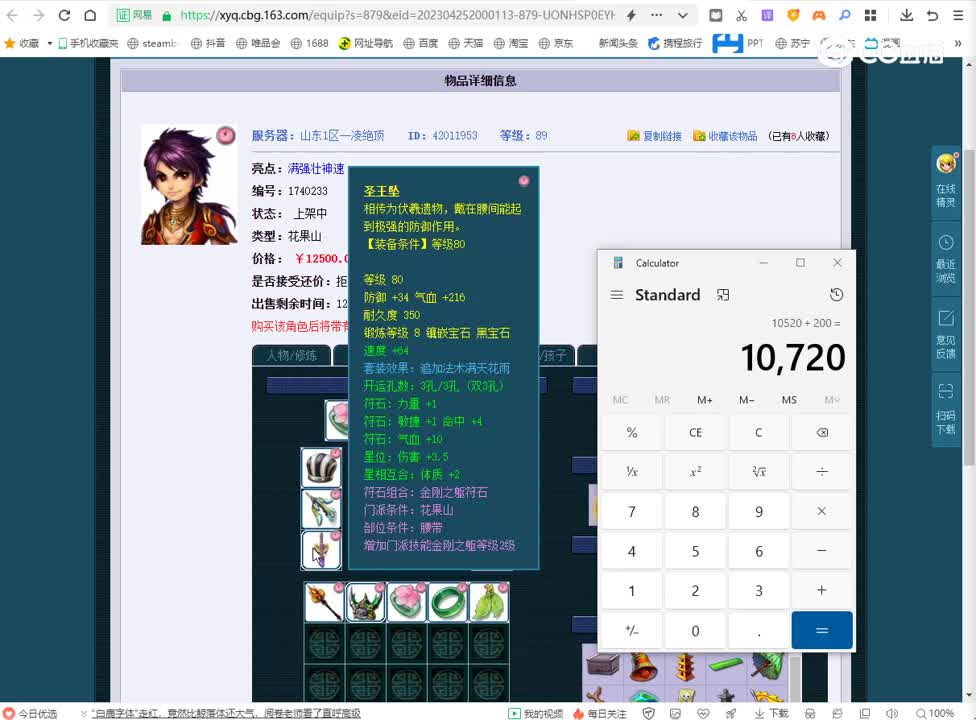Screen dimensions: 976x720
Task: Click the plus/minus sign toggle in Calculator
Action: coord(632,630)
